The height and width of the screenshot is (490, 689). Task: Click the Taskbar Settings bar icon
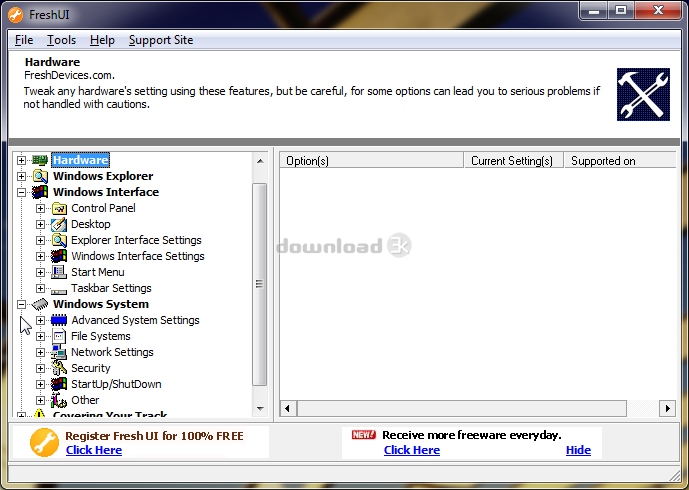click(59, 290)
